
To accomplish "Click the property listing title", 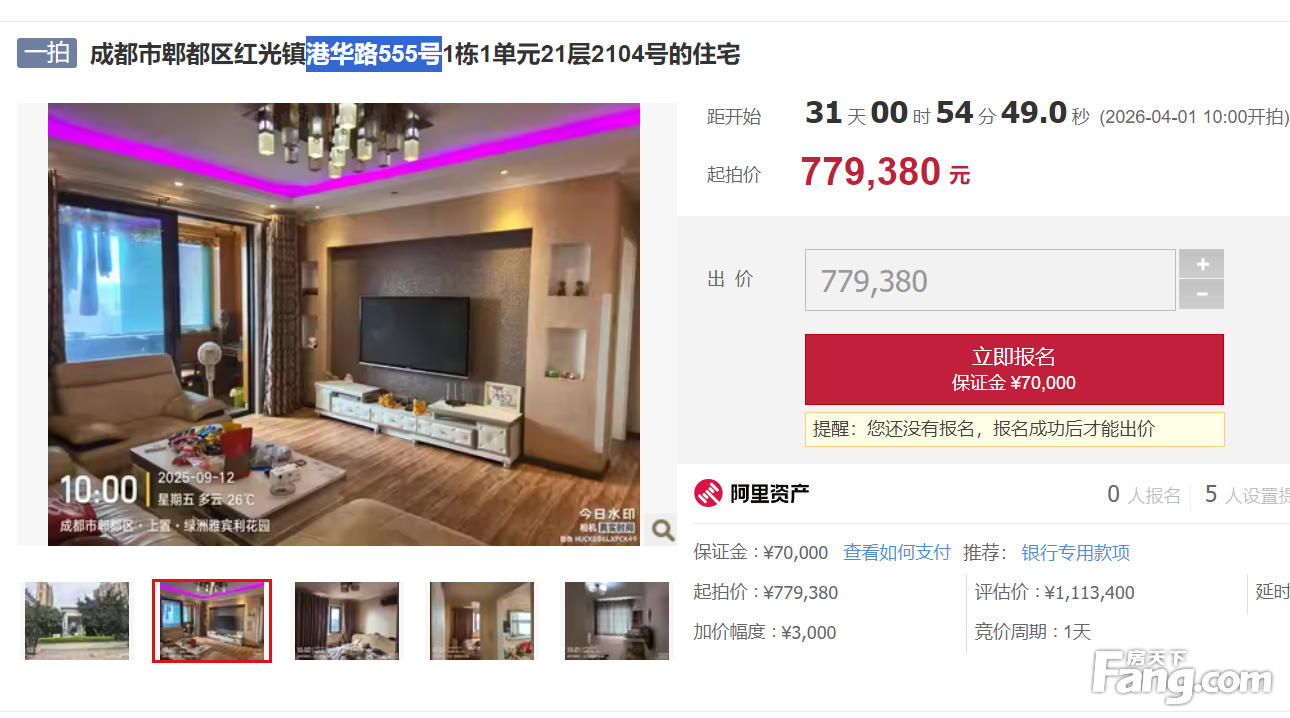I will click(415, 54).
